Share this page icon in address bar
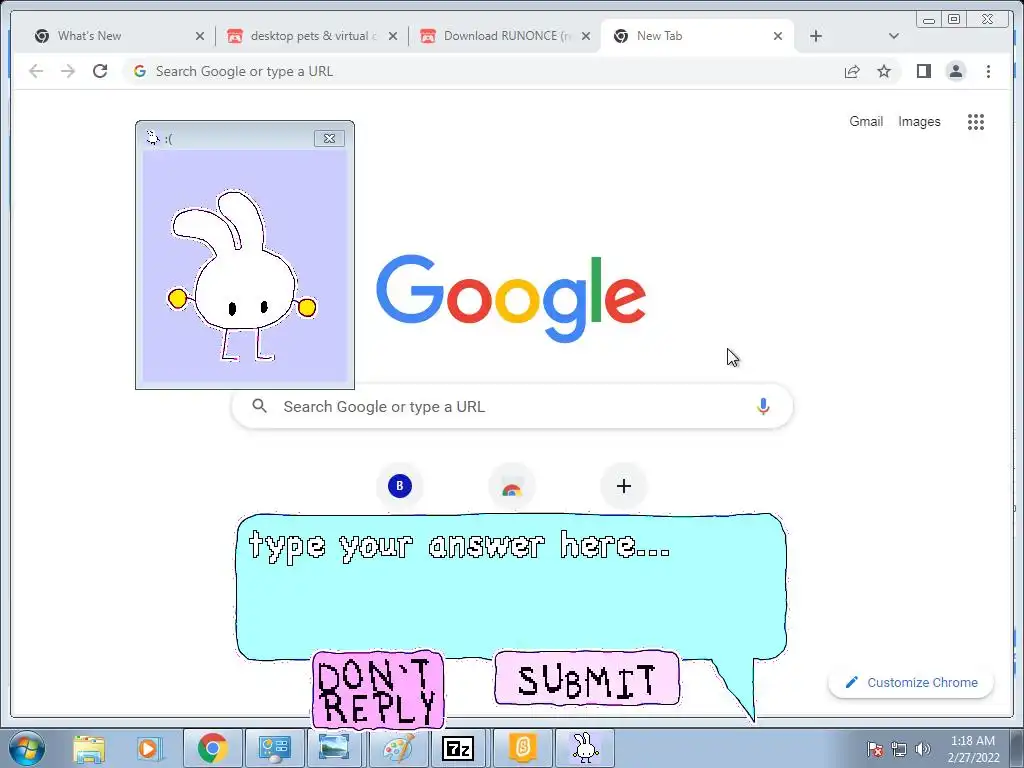Screen dimensions: 1024x768 click(x=852, y=71)
